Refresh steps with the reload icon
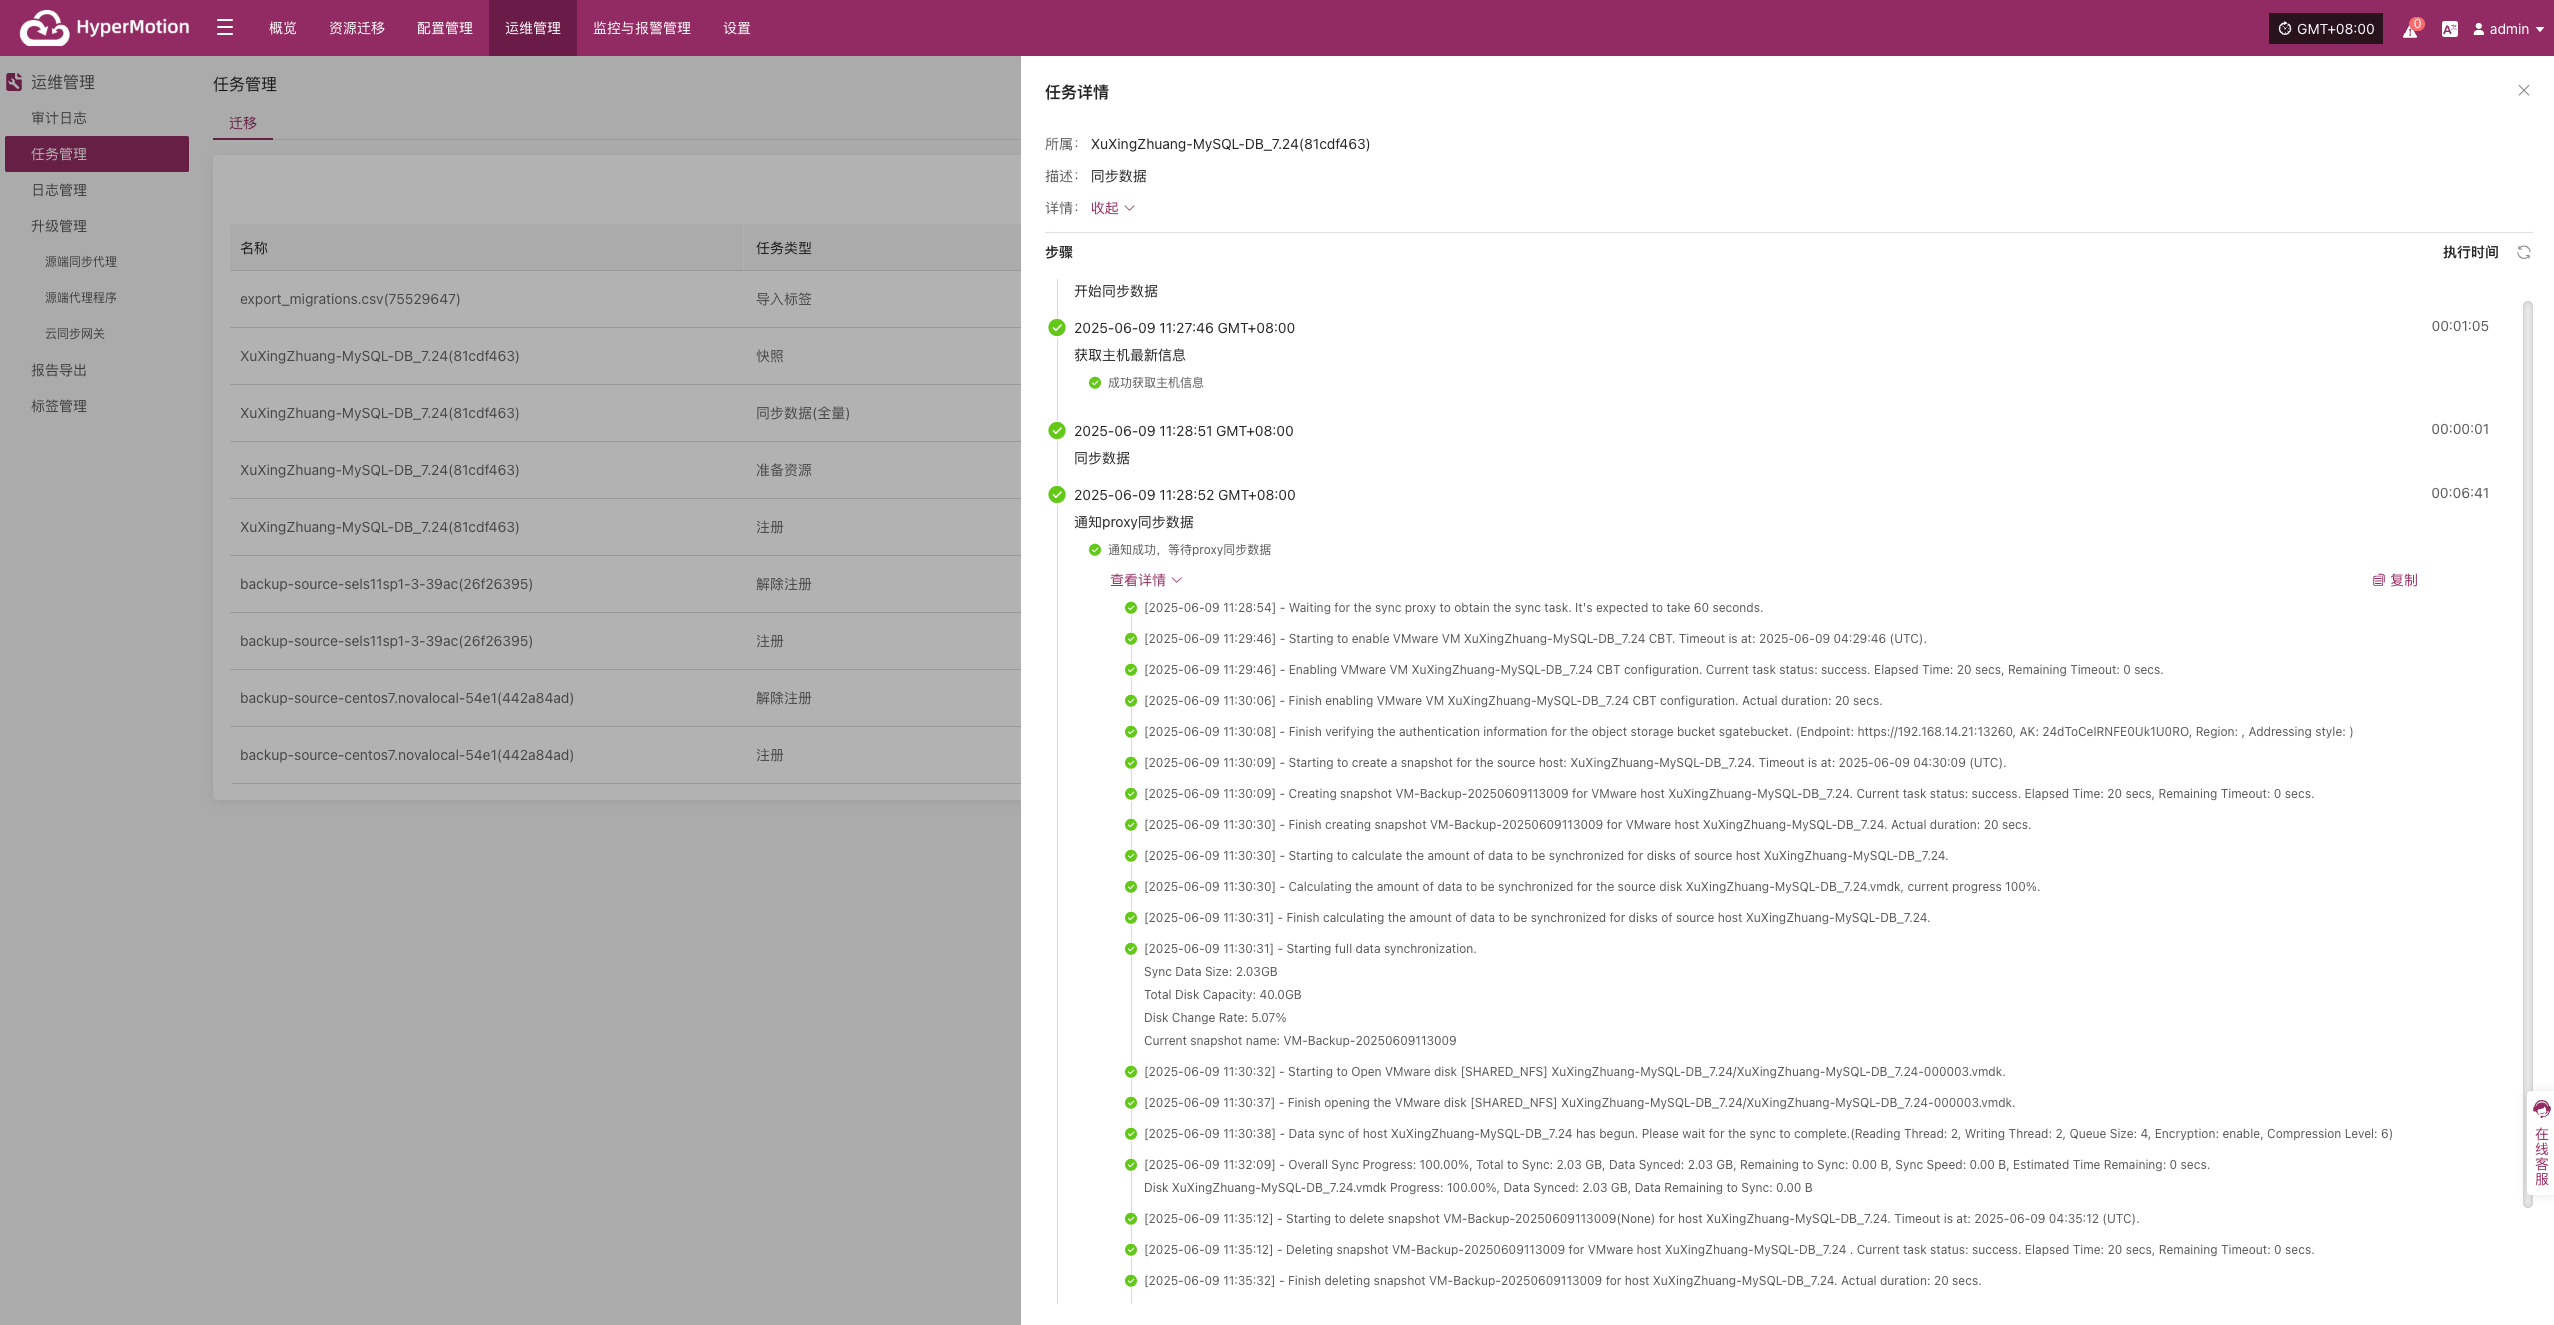Viewport: 2554px width, 1325px height. [x=2524, y=252]
